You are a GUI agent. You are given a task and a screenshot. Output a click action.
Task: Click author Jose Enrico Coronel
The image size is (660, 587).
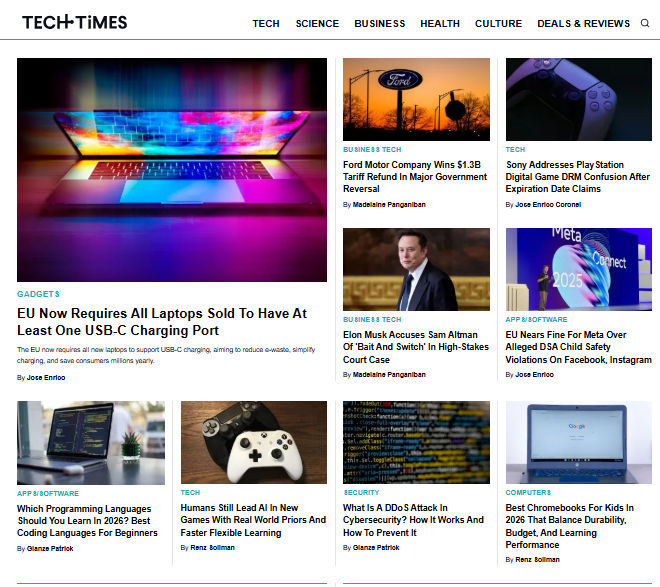[x=548, y=205]
